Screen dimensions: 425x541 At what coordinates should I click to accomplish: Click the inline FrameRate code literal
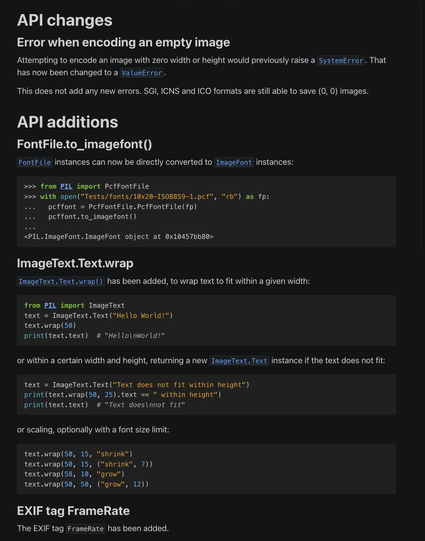click(85, 529)
